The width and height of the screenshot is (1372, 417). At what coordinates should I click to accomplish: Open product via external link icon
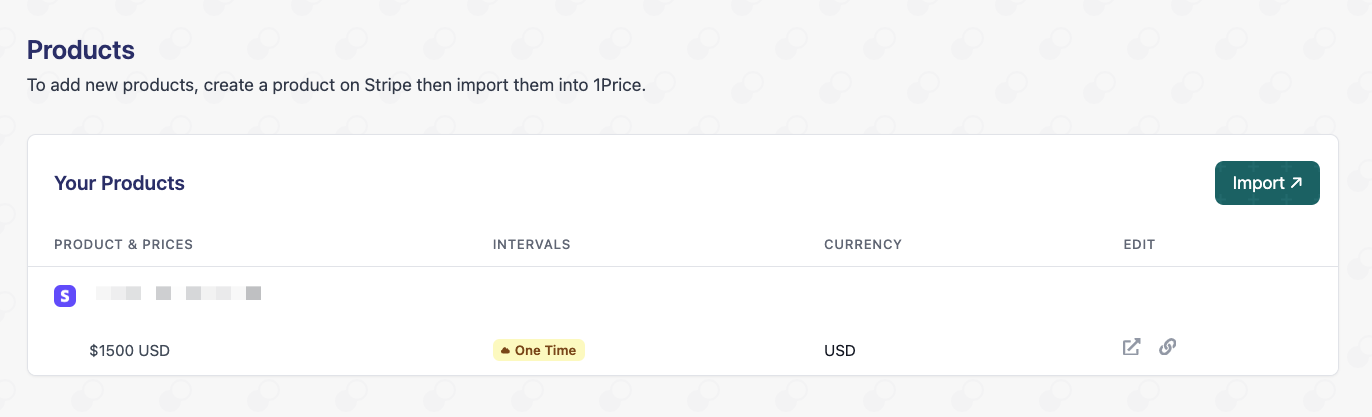1131,348
